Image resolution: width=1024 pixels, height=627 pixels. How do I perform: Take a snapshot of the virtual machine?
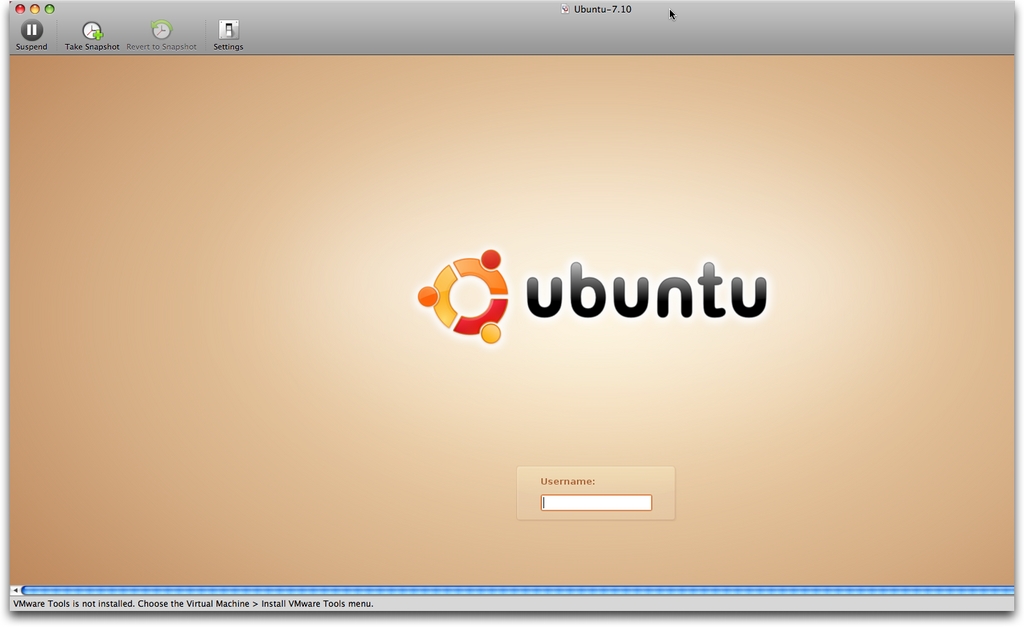[92, 31]
